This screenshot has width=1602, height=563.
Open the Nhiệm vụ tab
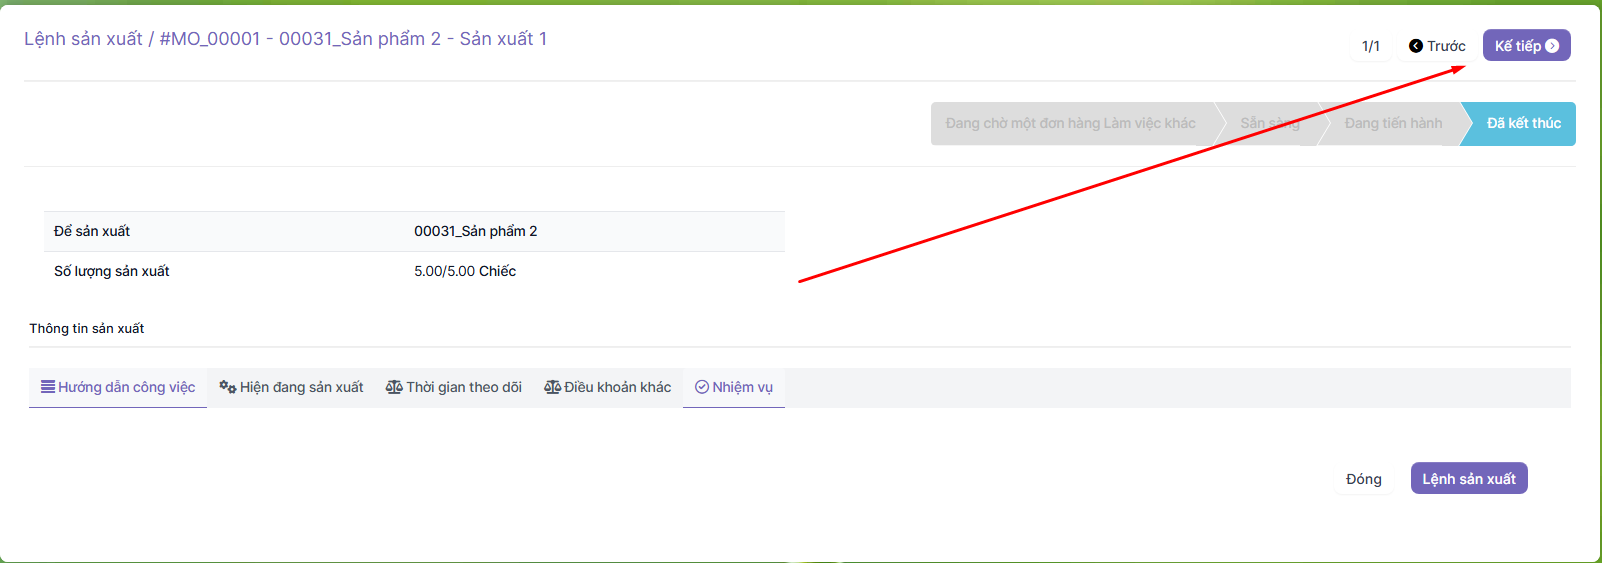(x=734, y=387)
